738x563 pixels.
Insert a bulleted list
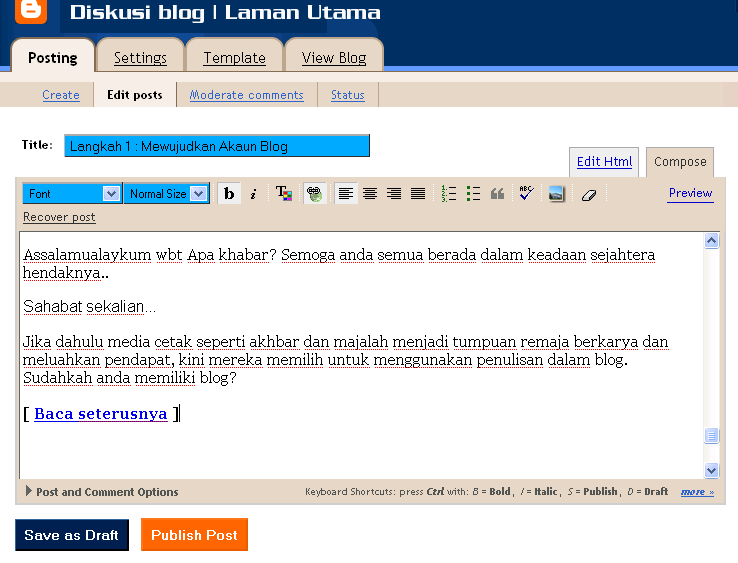[473, 193]
